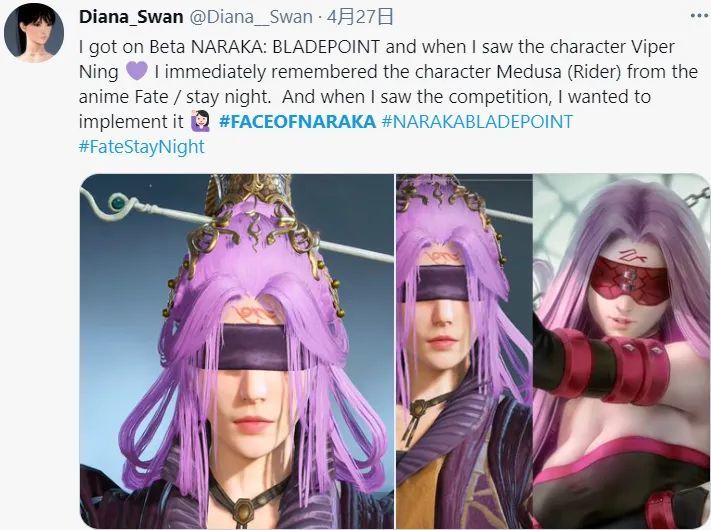Open the #NARAKABLADEPOINT hashtag
Image resolution: width=711 pixels, height=530 pixels.
[477, 122]
